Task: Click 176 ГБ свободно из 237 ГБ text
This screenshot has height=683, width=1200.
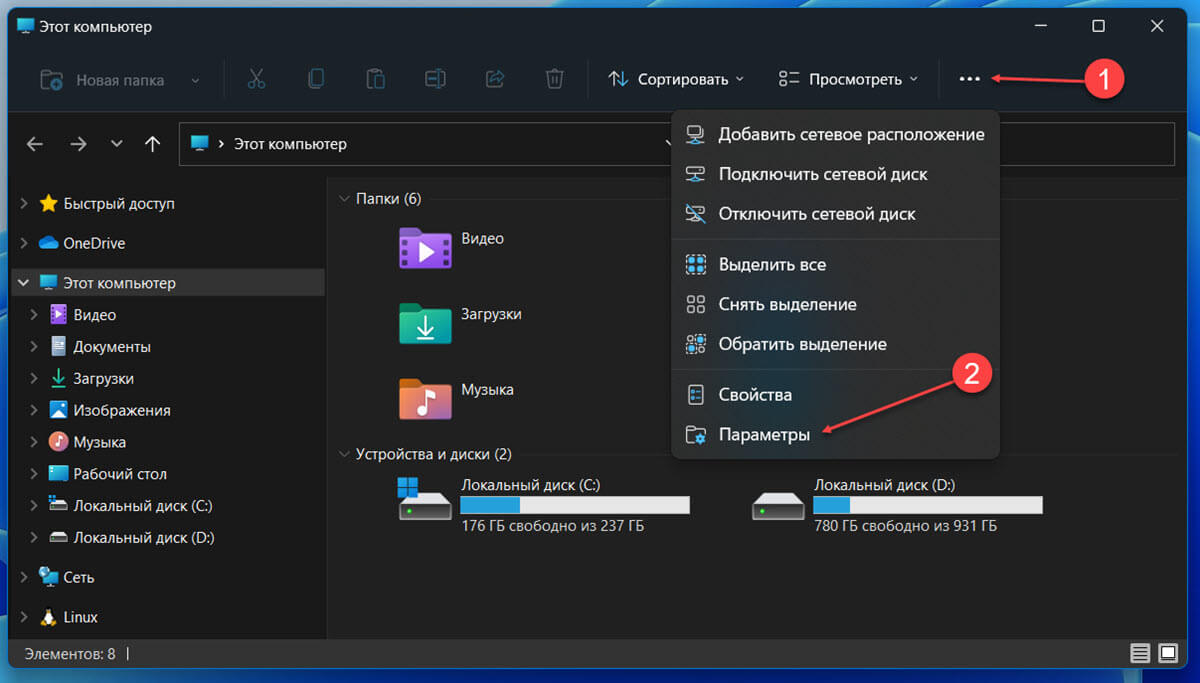Action: 553,526
